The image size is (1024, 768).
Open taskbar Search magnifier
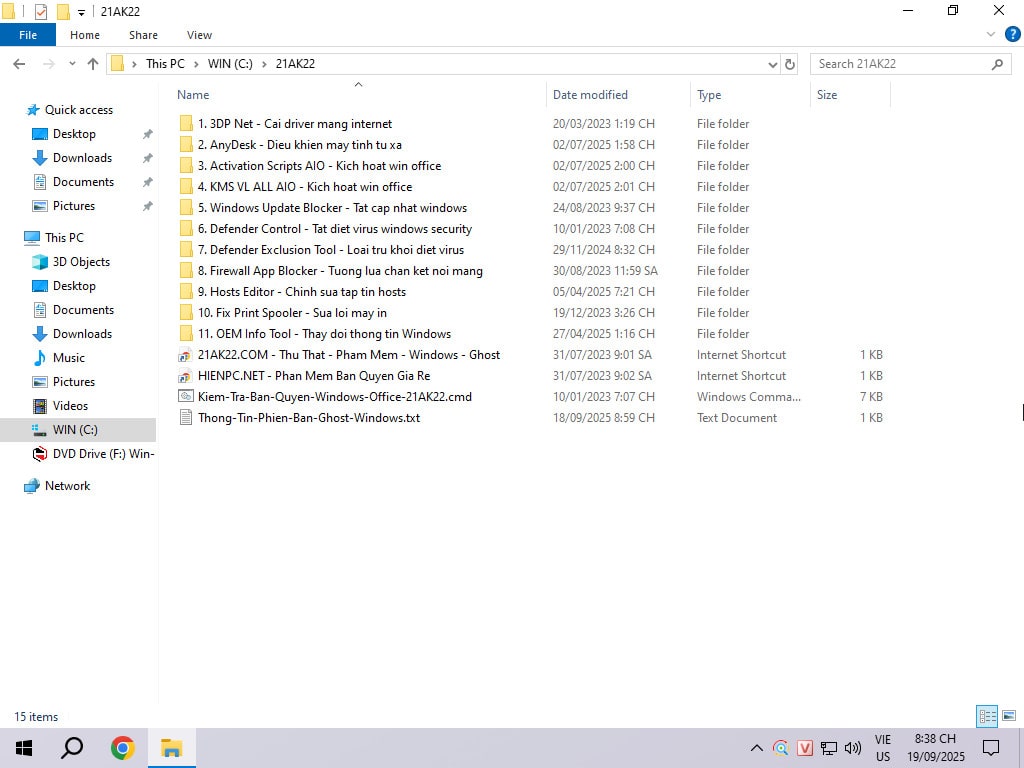pyautogui.click(x=72, y=748)
